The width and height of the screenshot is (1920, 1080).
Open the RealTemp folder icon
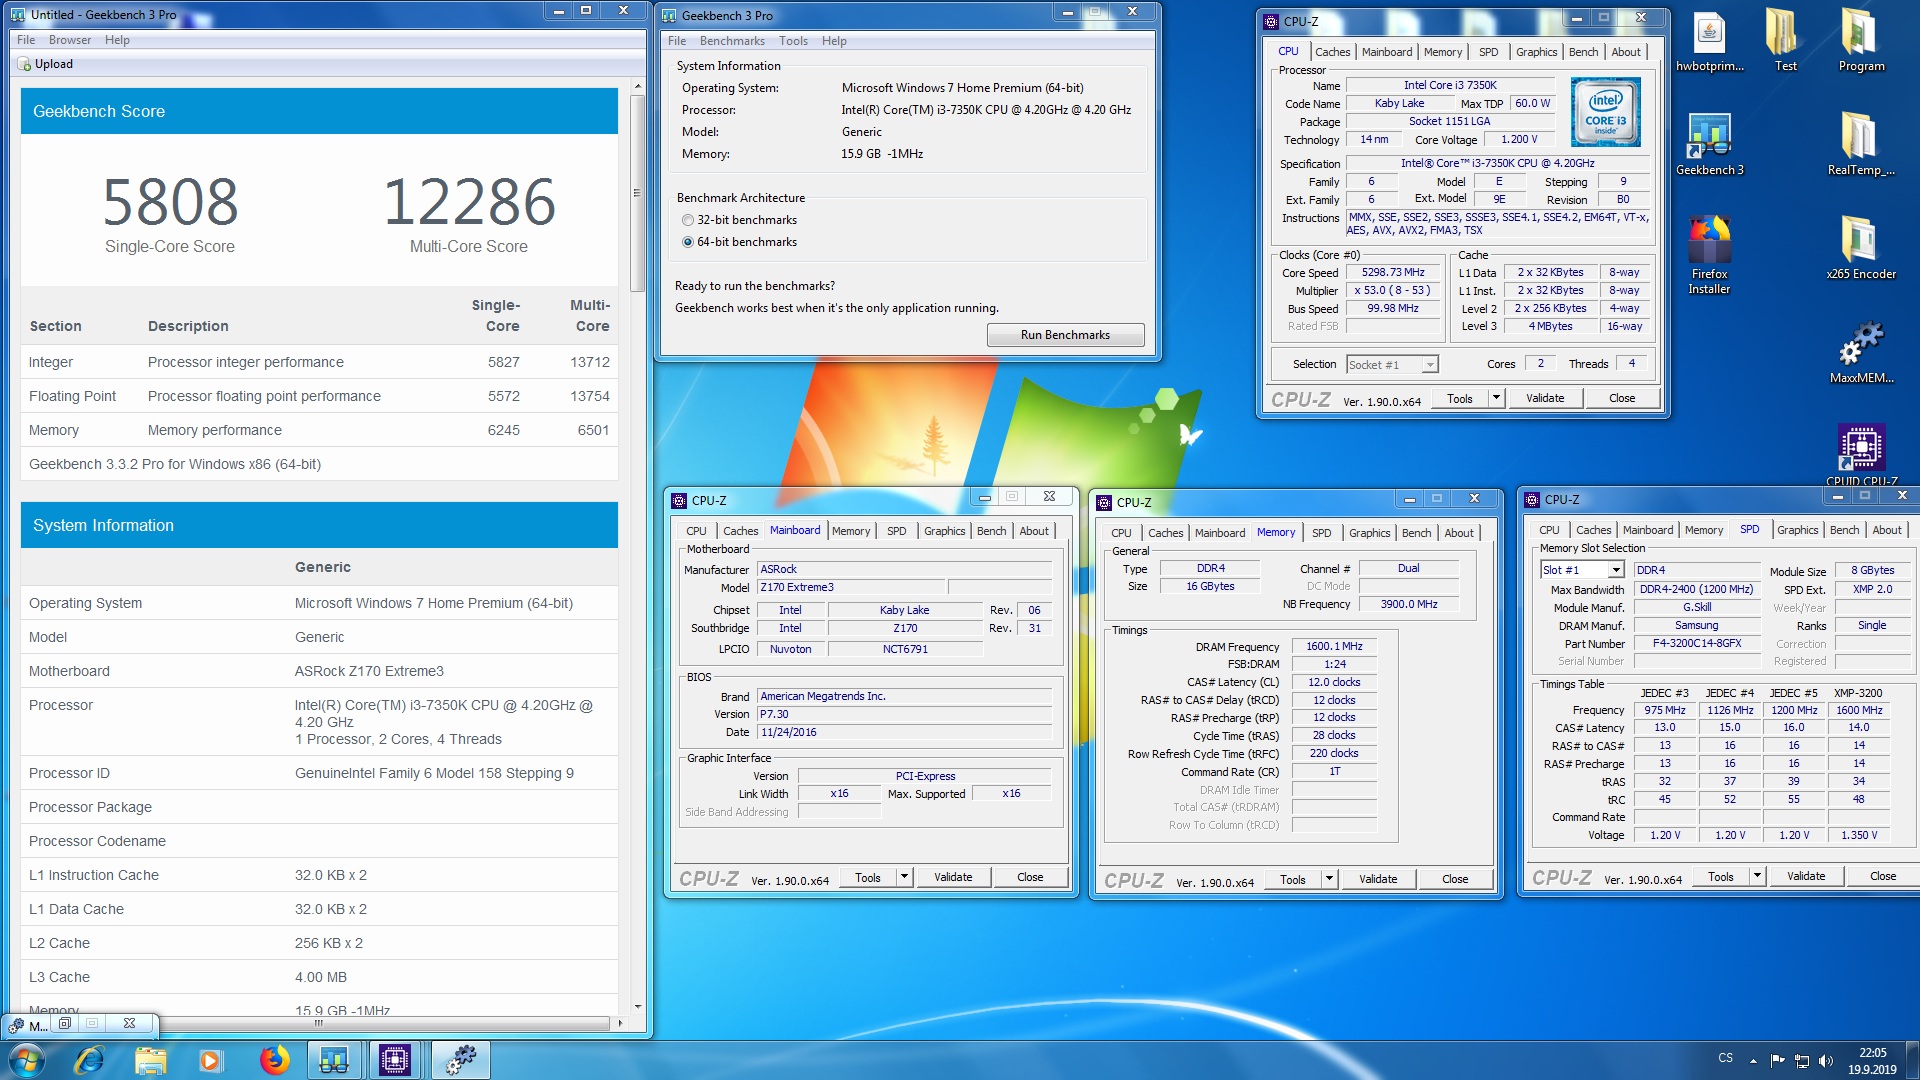coord(1861,144)
